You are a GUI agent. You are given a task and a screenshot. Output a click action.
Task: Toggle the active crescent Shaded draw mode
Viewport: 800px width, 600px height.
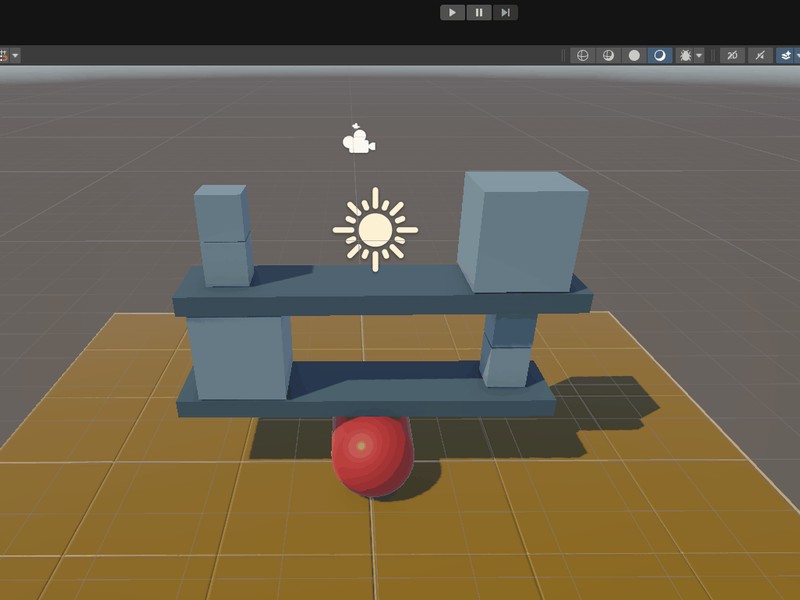point(660,55)
